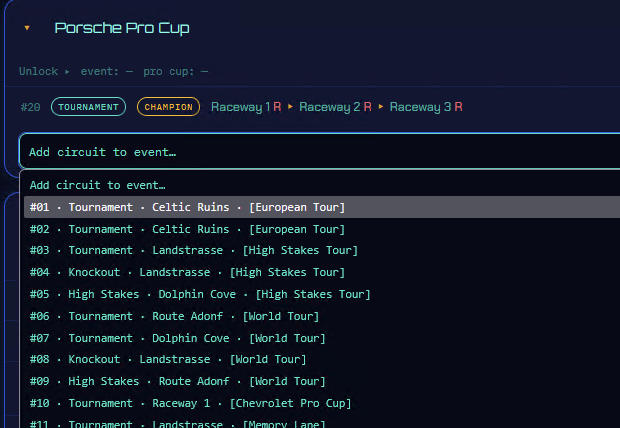Select option #01 Tournament Celtic Ruins
Viewport: 620px width, 428px height.
click(322, 207)
